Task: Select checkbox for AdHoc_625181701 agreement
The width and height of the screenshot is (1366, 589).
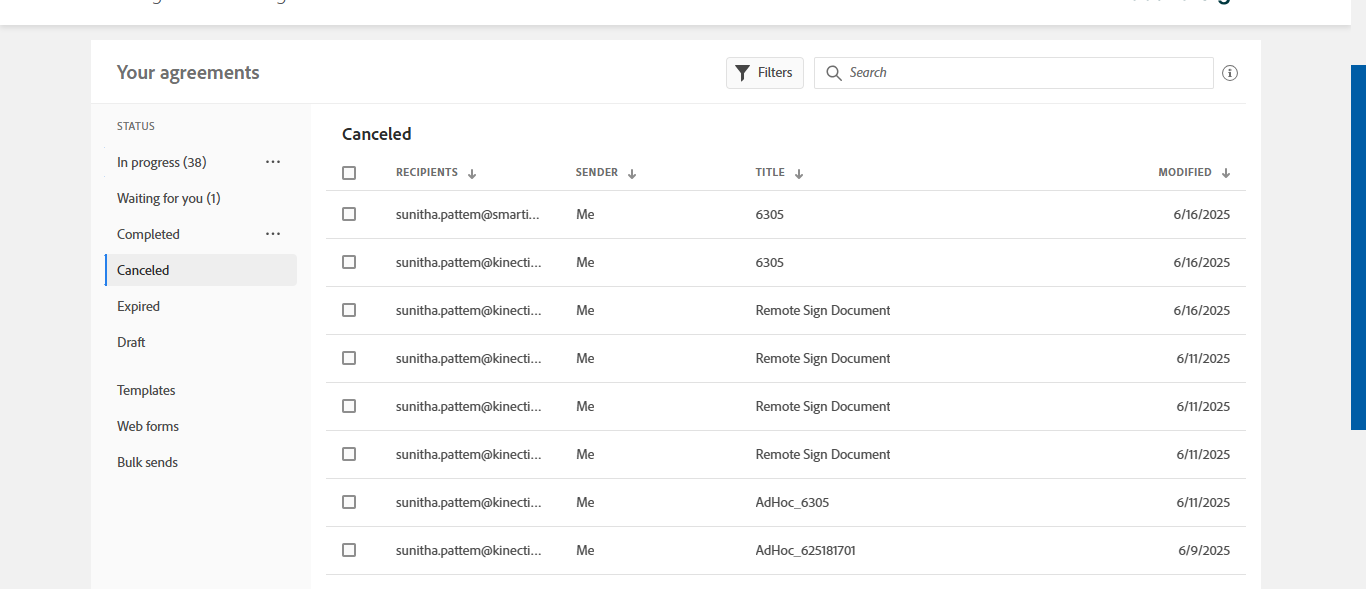Action: click(349, 550)
